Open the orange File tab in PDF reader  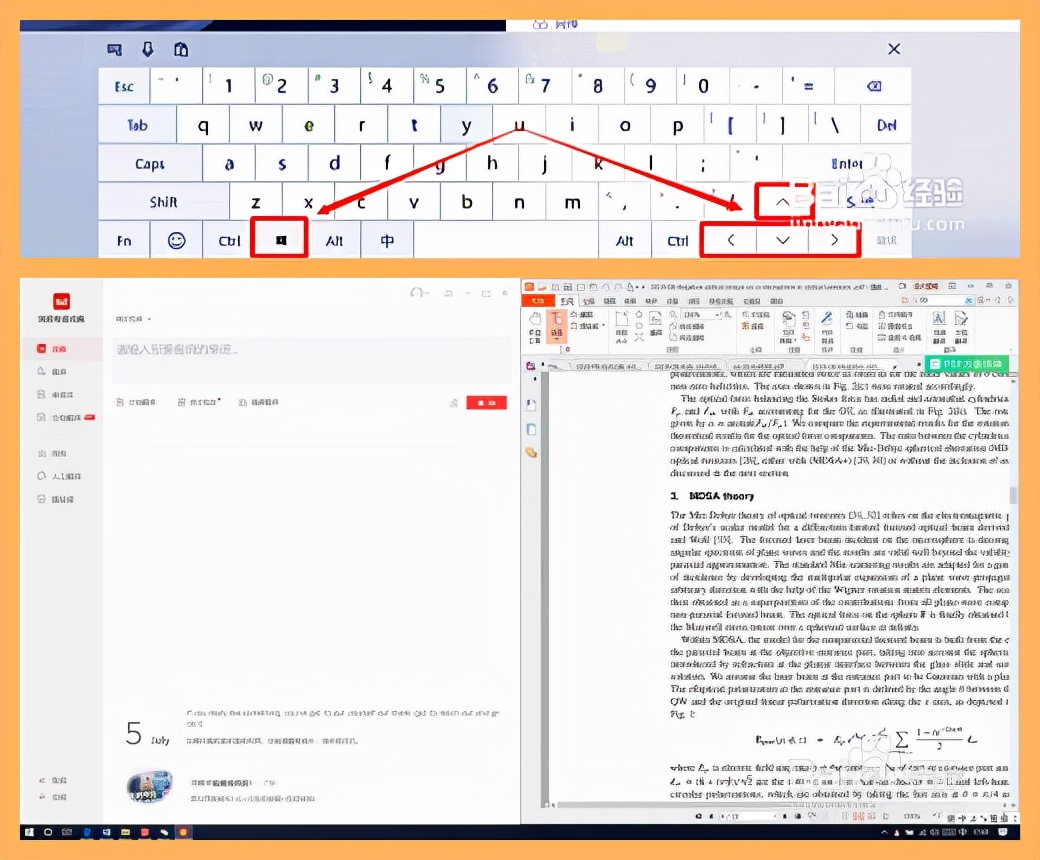click(537, 301)
